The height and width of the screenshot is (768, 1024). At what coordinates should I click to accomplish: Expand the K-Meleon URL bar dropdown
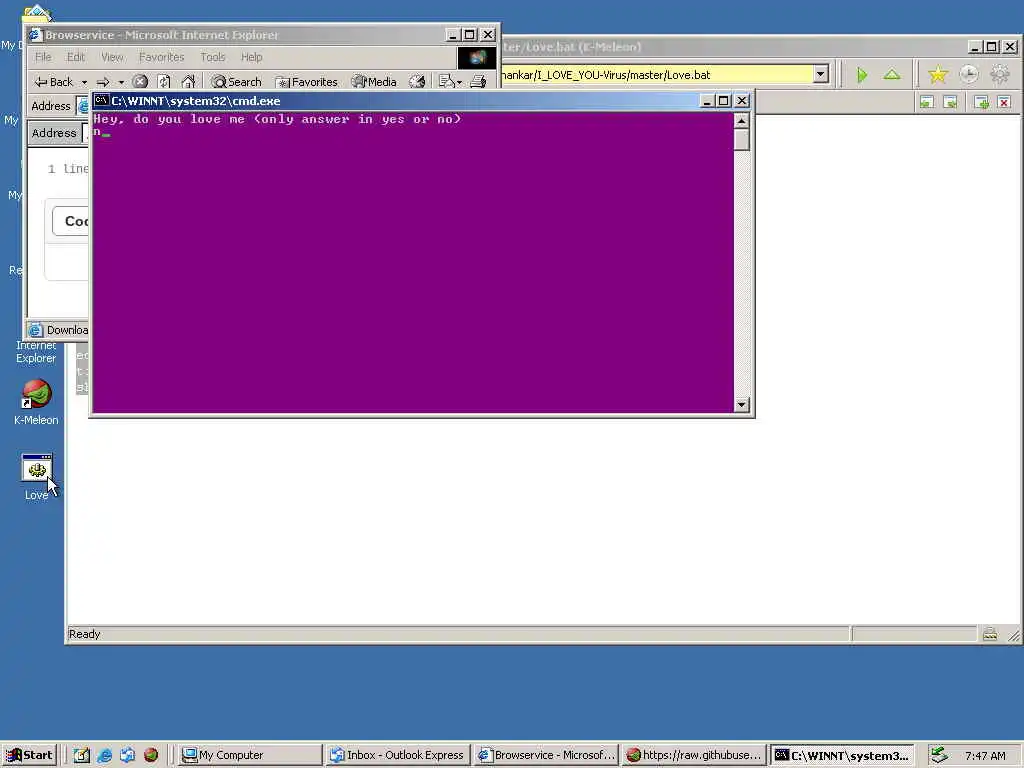coord(821,74)
